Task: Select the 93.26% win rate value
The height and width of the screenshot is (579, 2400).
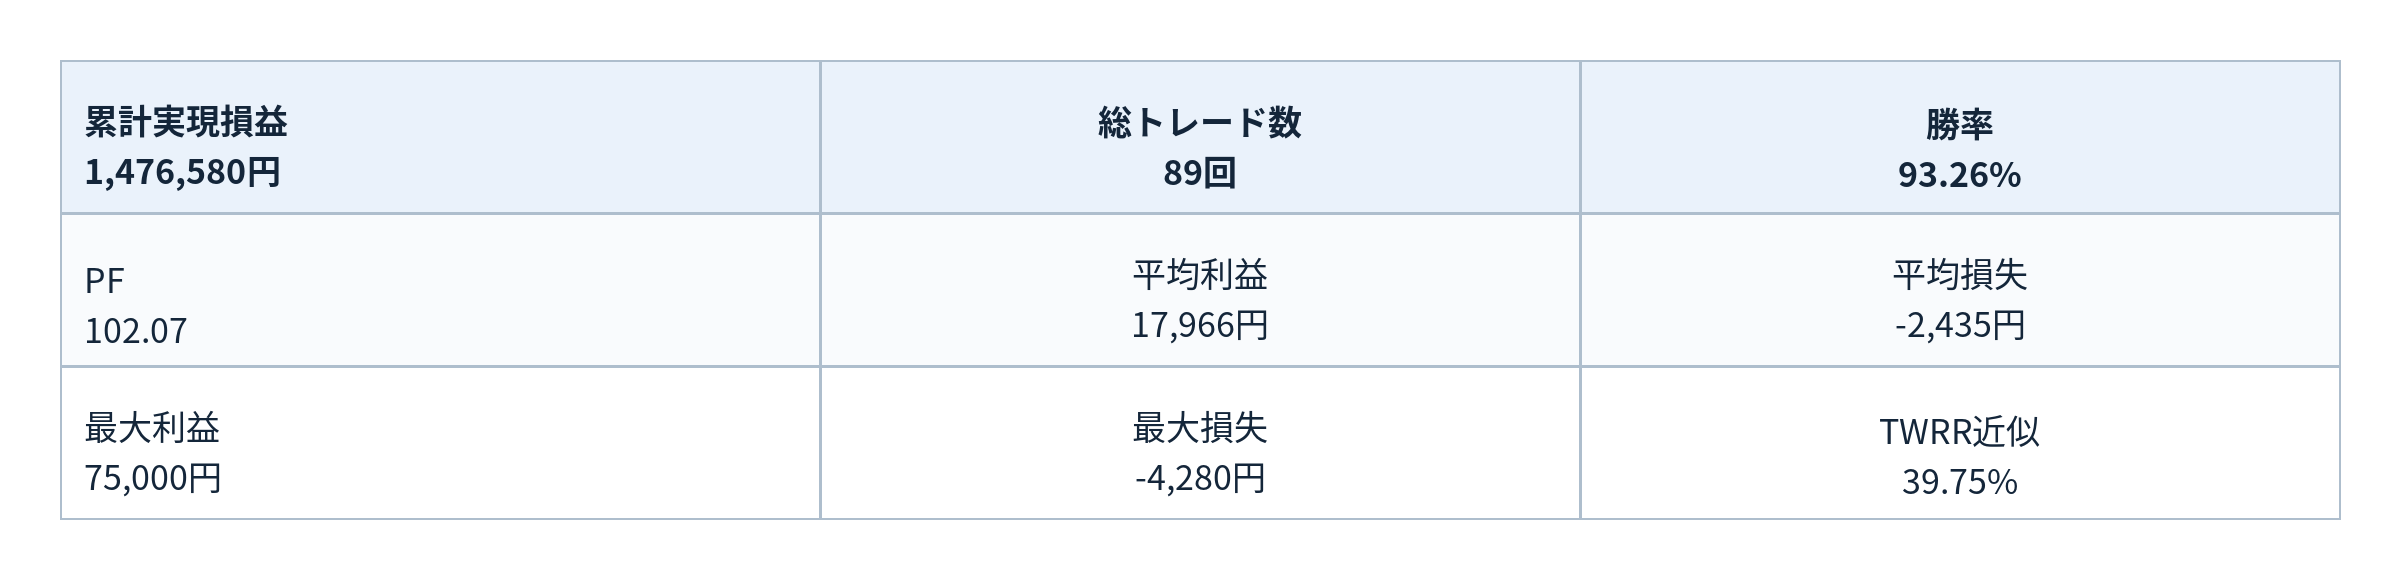Action: pyautogui.click(x=1959, y=176)
